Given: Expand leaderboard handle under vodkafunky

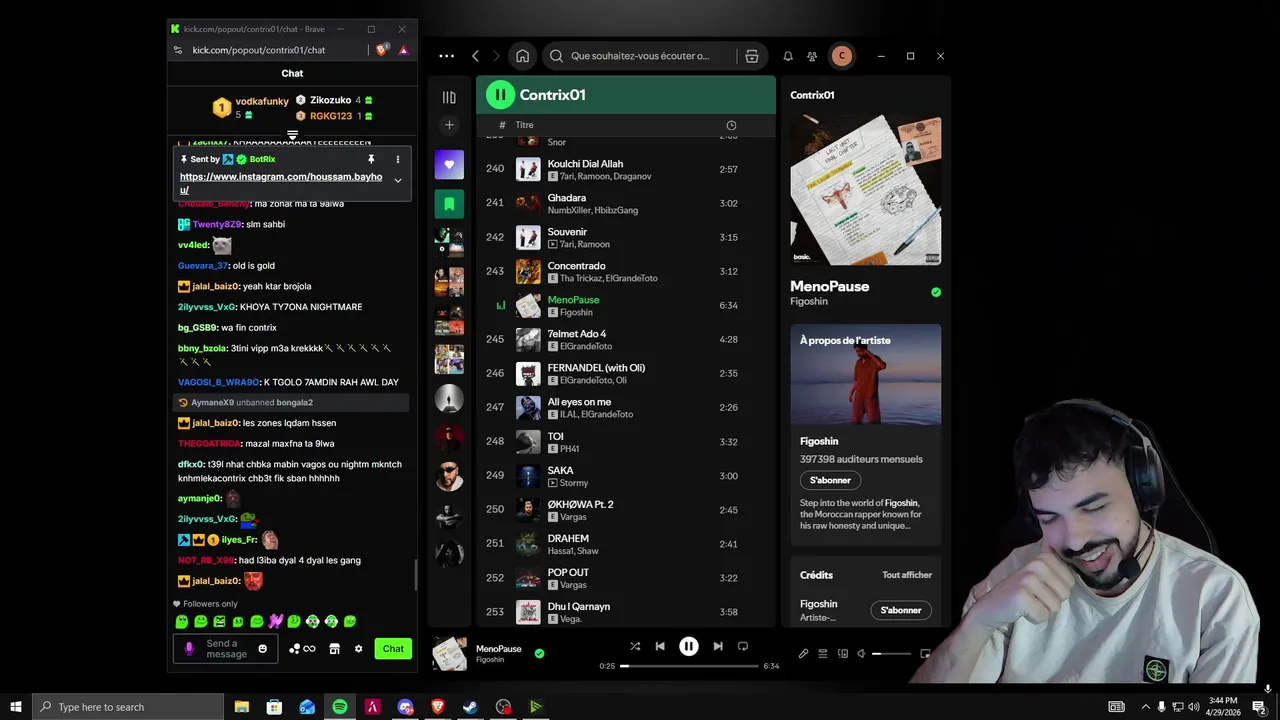Looking at the screenshot, I should click(292, 134).
